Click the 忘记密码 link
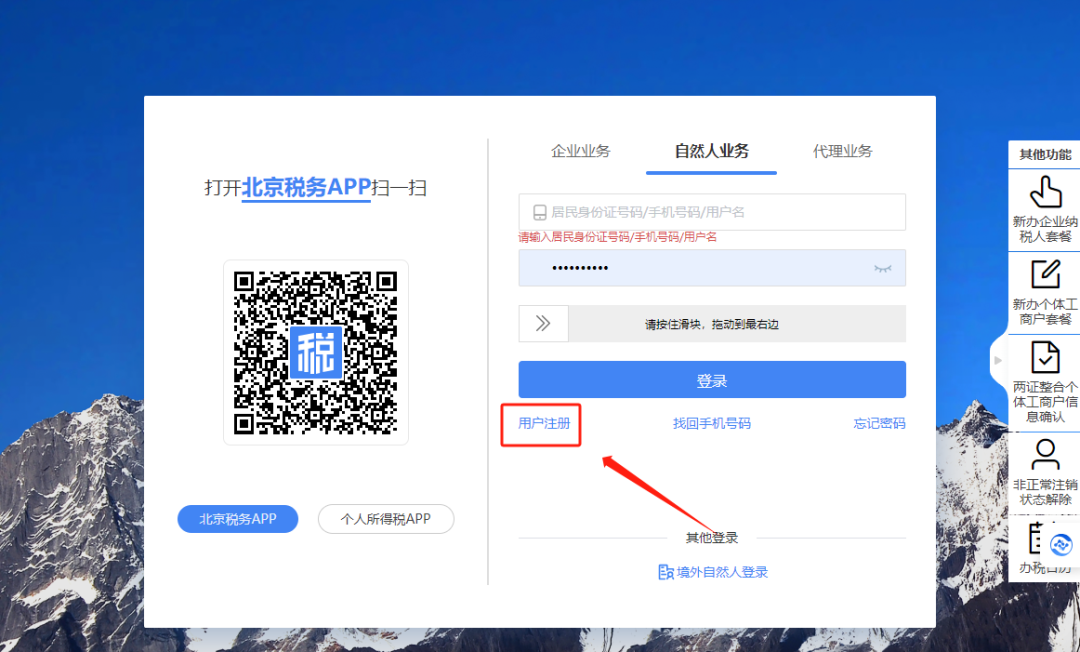1080x652 pixels. (880, 423)
